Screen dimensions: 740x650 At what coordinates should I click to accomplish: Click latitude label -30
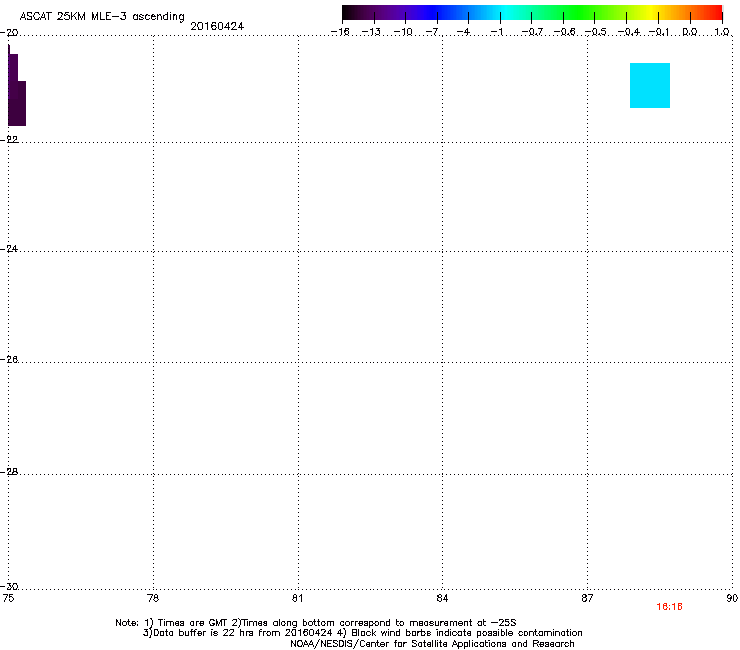(x=9, y=586)
